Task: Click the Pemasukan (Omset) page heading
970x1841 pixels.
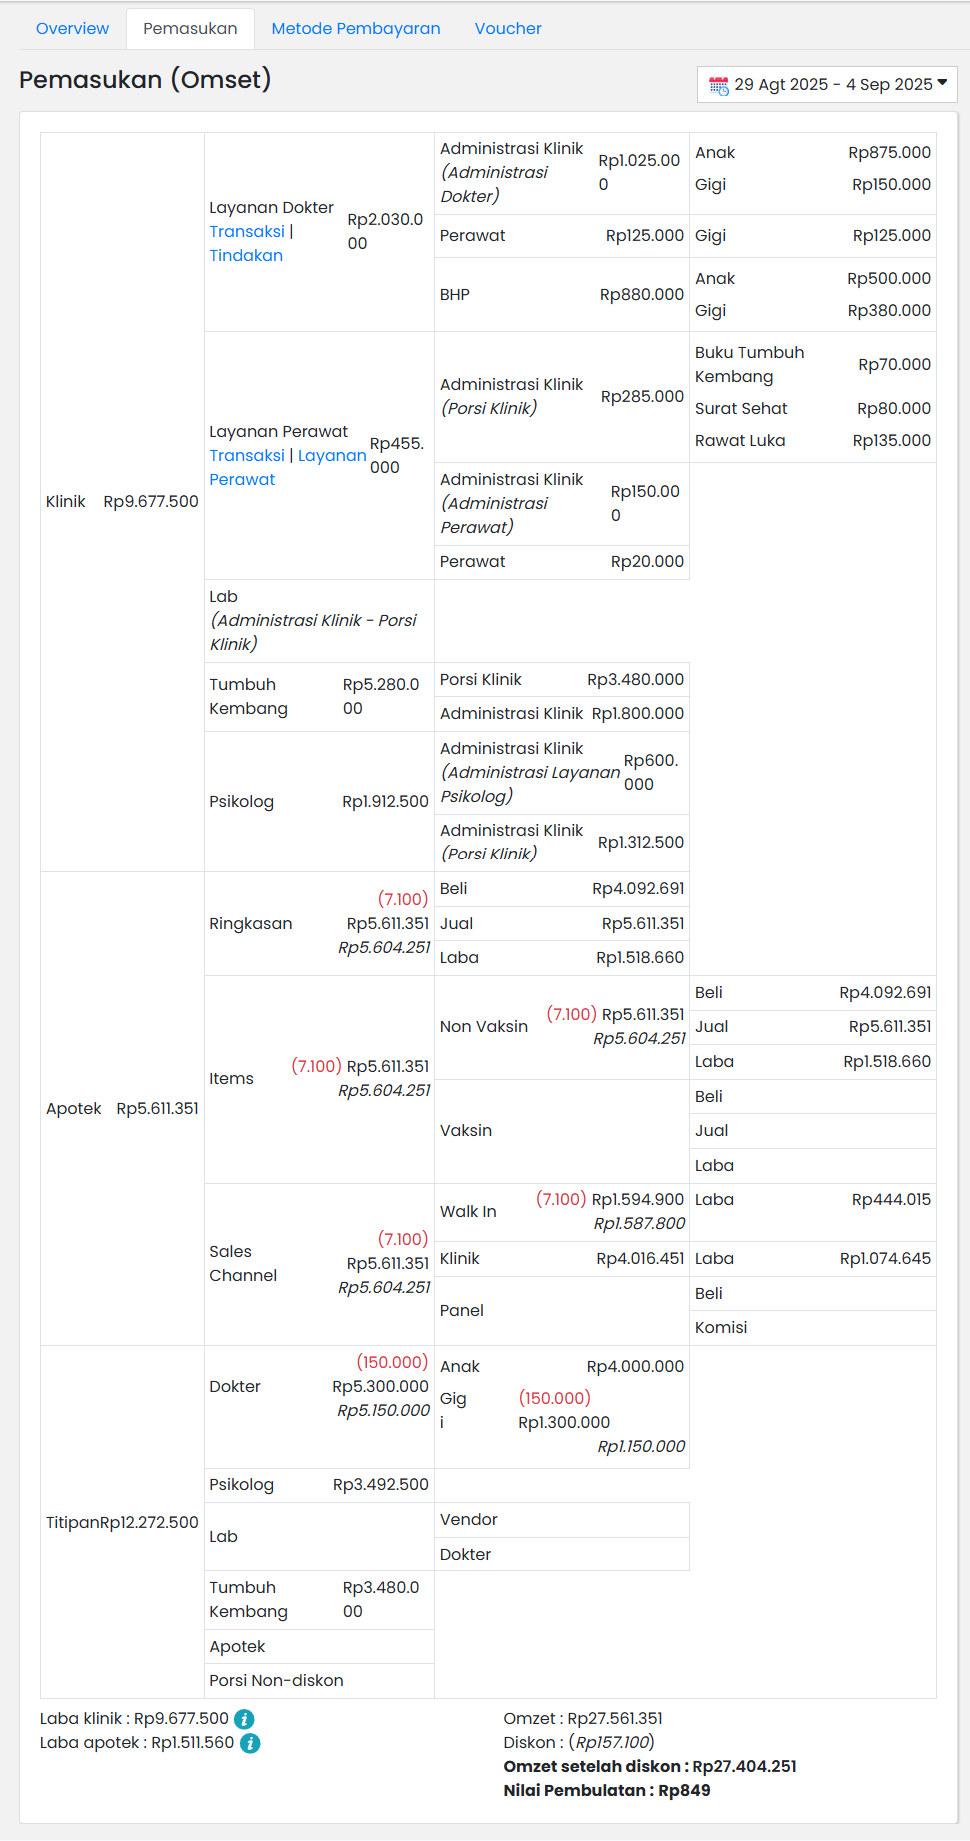Action: [x=145, y=80]
